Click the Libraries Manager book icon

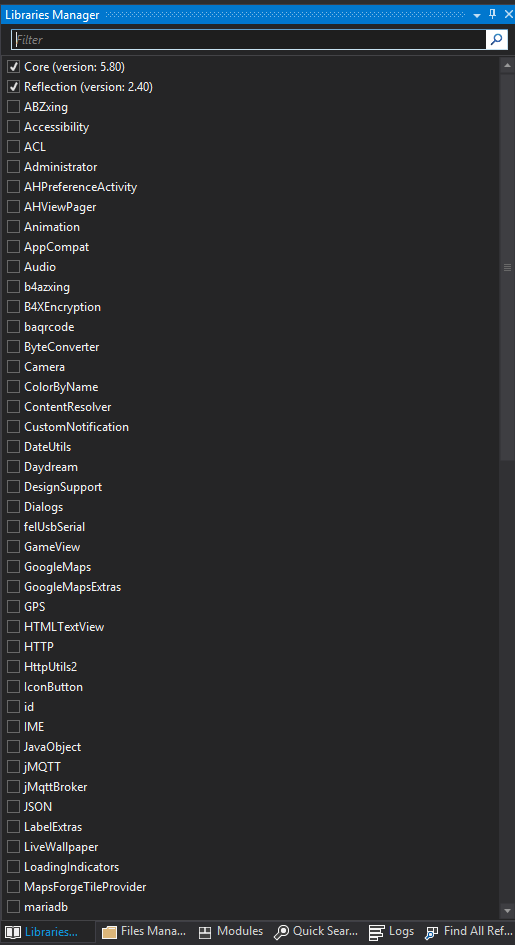point(13,932)
